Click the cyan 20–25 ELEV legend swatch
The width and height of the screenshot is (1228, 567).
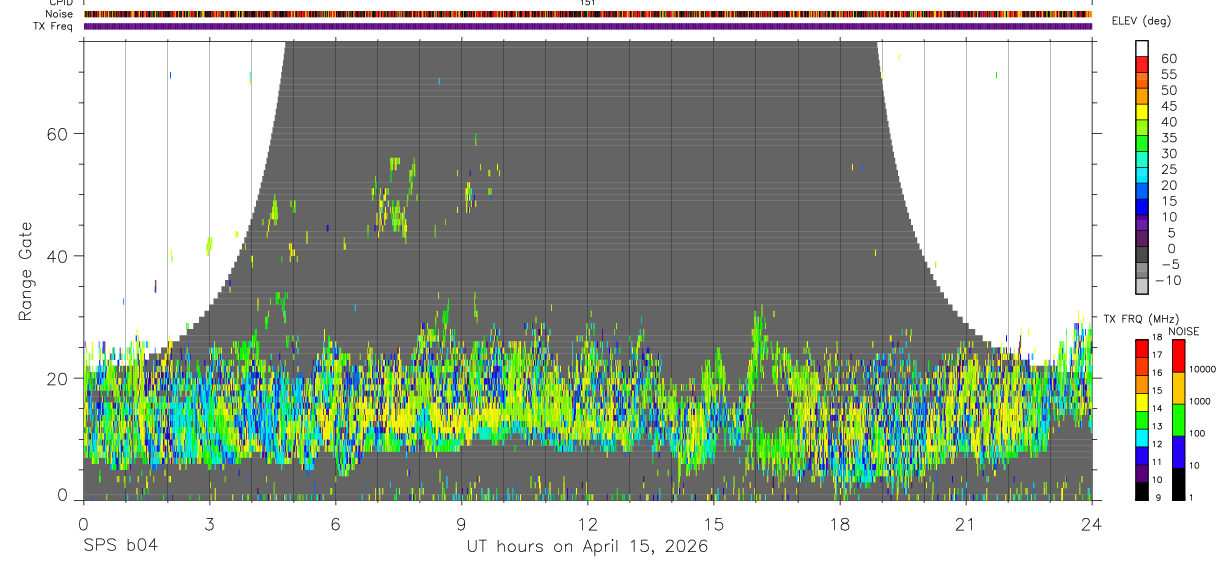pos(1142,177)
